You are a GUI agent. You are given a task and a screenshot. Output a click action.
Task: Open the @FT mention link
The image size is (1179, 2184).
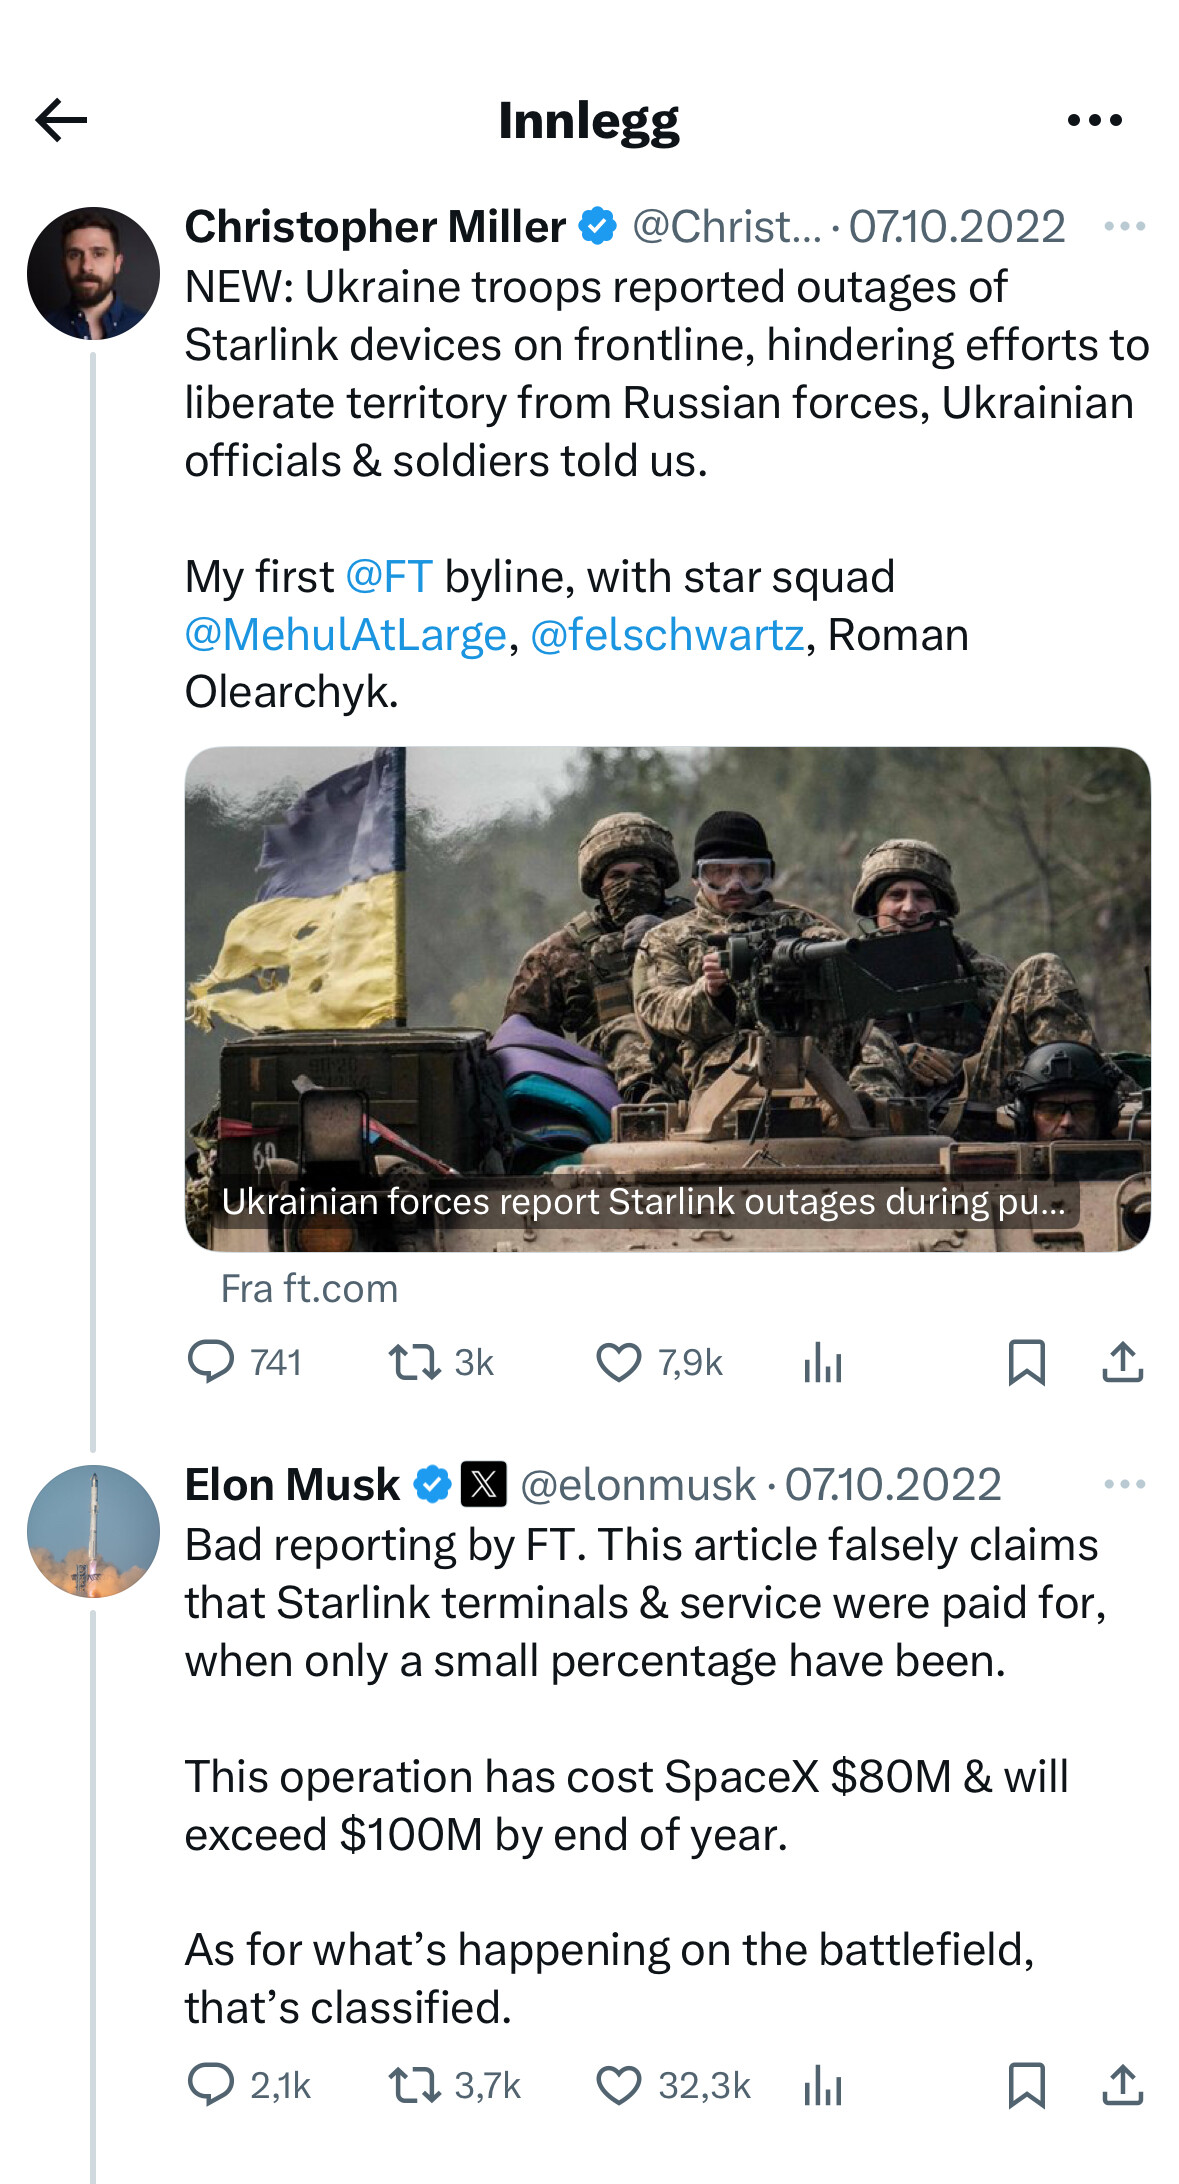(389, 577)
